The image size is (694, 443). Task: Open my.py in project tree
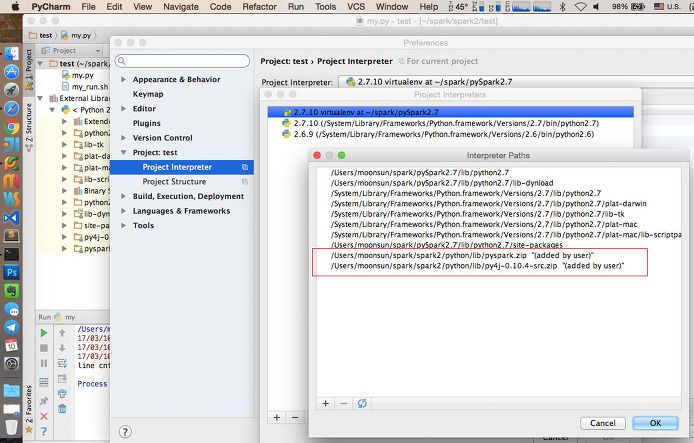click(83, 75)
